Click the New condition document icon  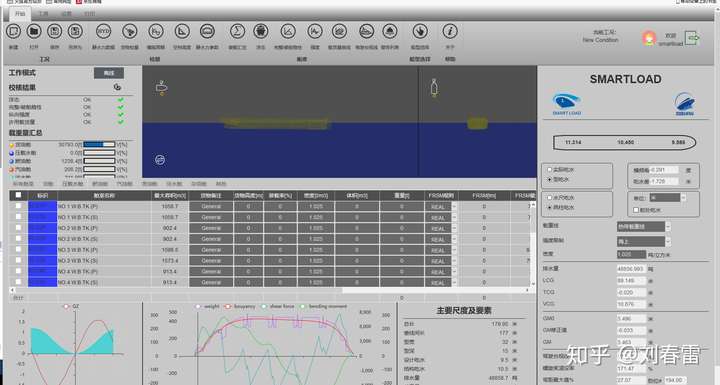pos(13,32)
